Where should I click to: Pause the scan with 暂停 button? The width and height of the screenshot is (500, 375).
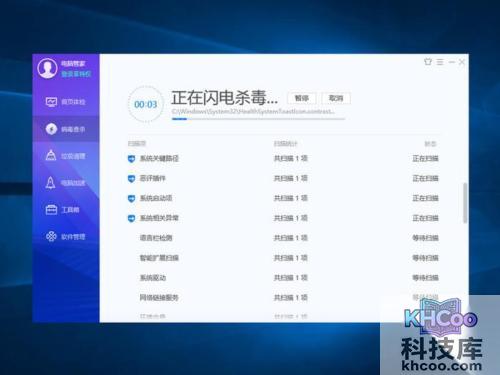302,98
